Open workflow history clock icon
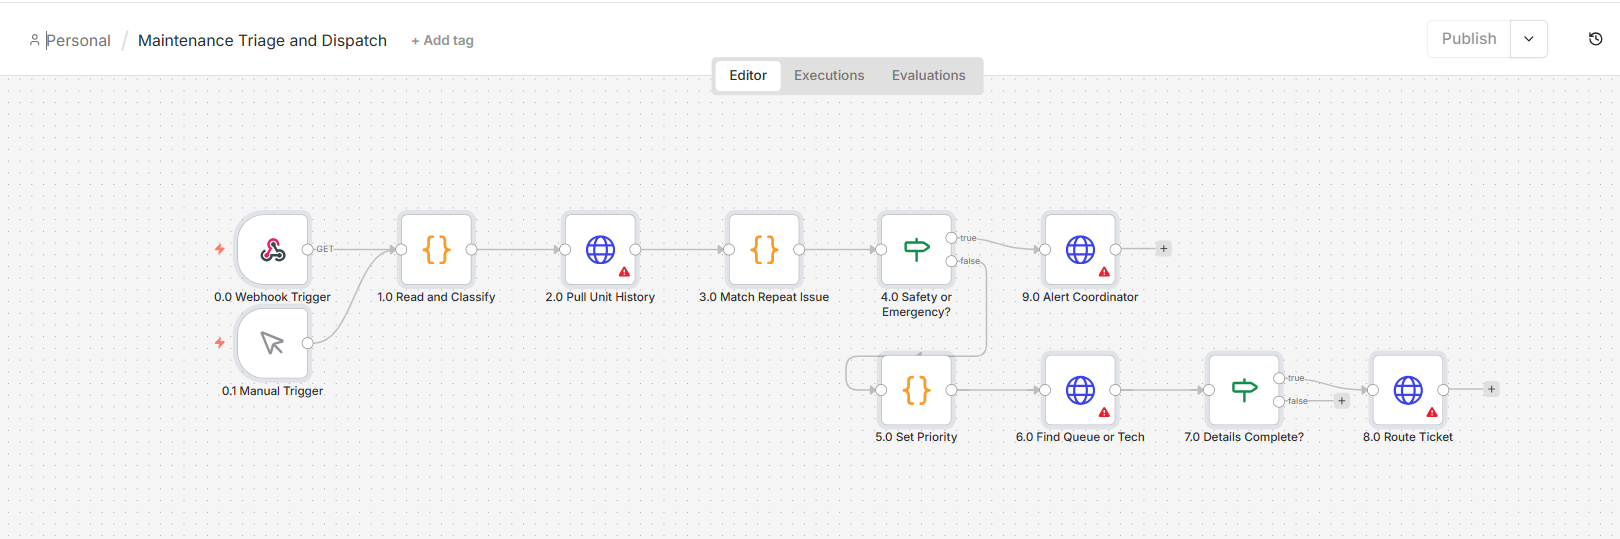Image resolution: width=1620 pixels, height=539 pixels. click(x=1595, y=39)
